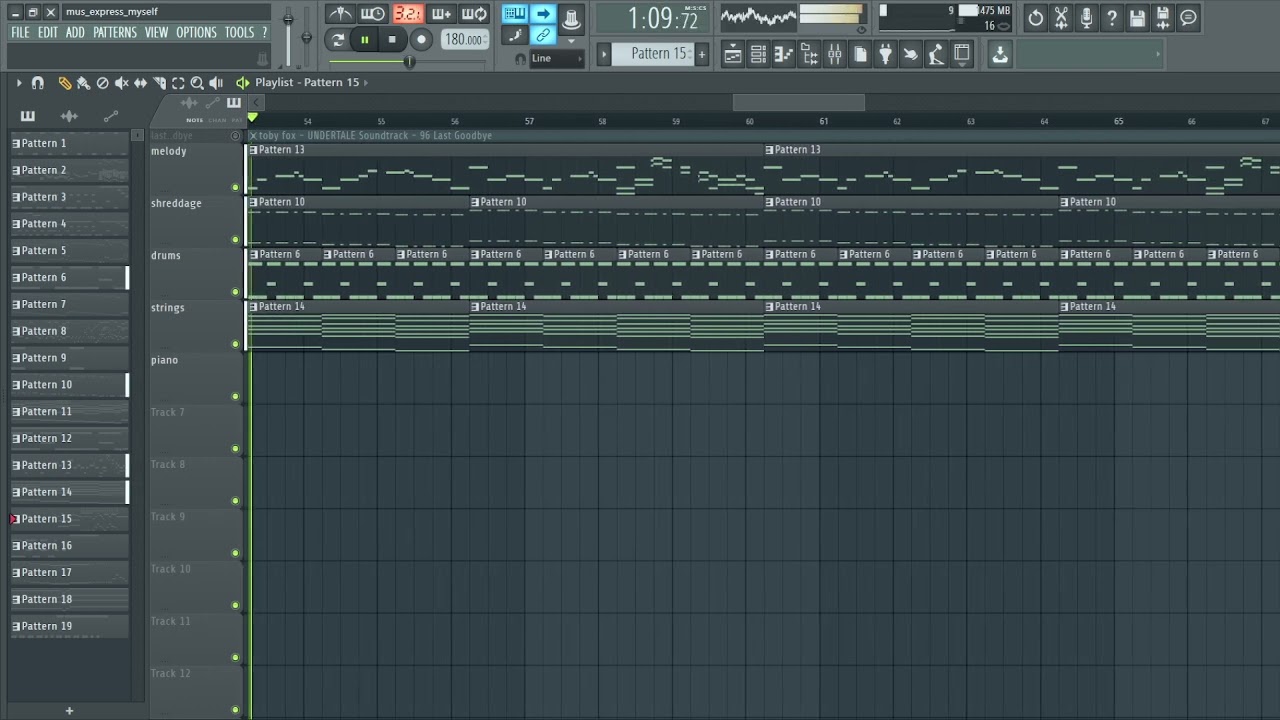Image resolution: width=1280 pixels, height=720 pixels.
Task: Open previous pattern selector arrow
Action: [x=604, y=54]
